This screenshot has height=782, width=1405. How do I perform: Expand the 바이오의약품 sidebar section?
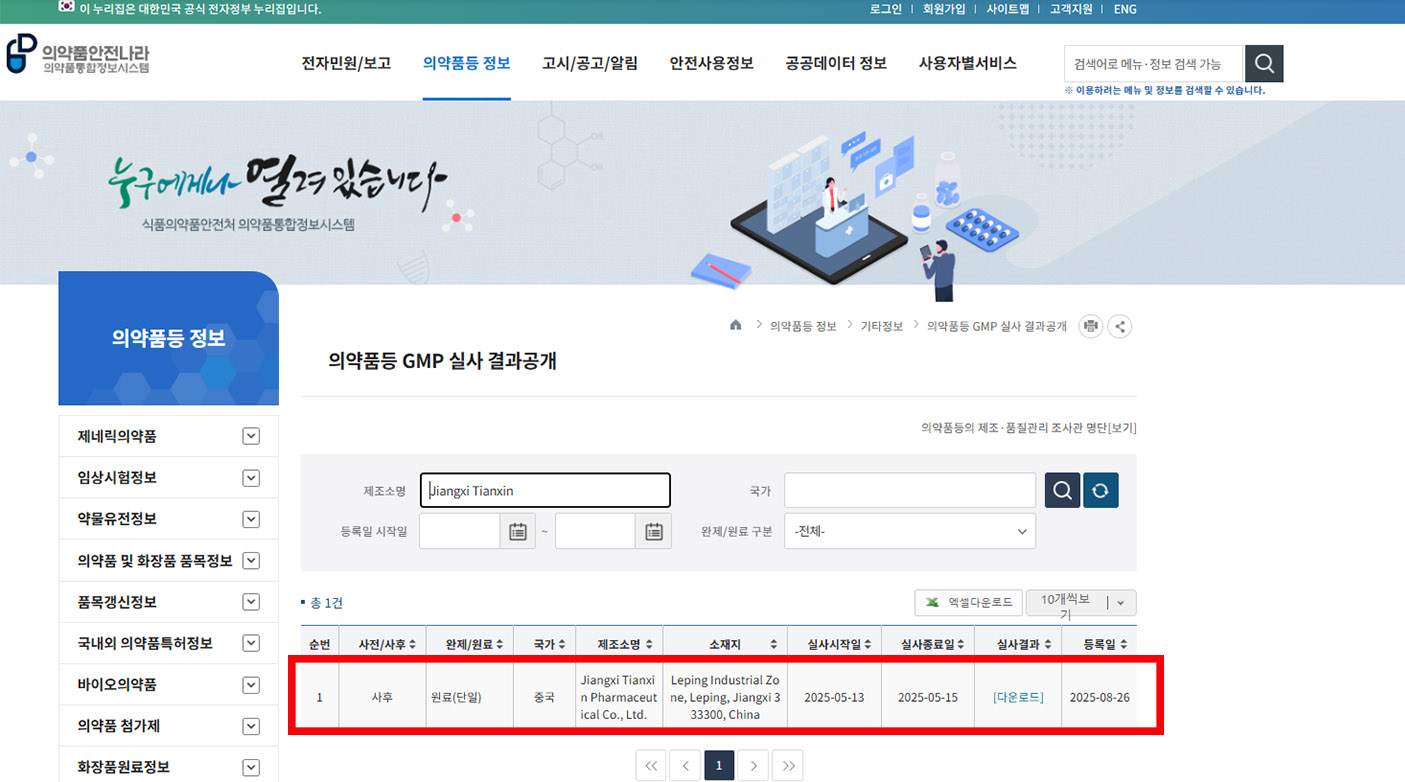coord(251,685)
